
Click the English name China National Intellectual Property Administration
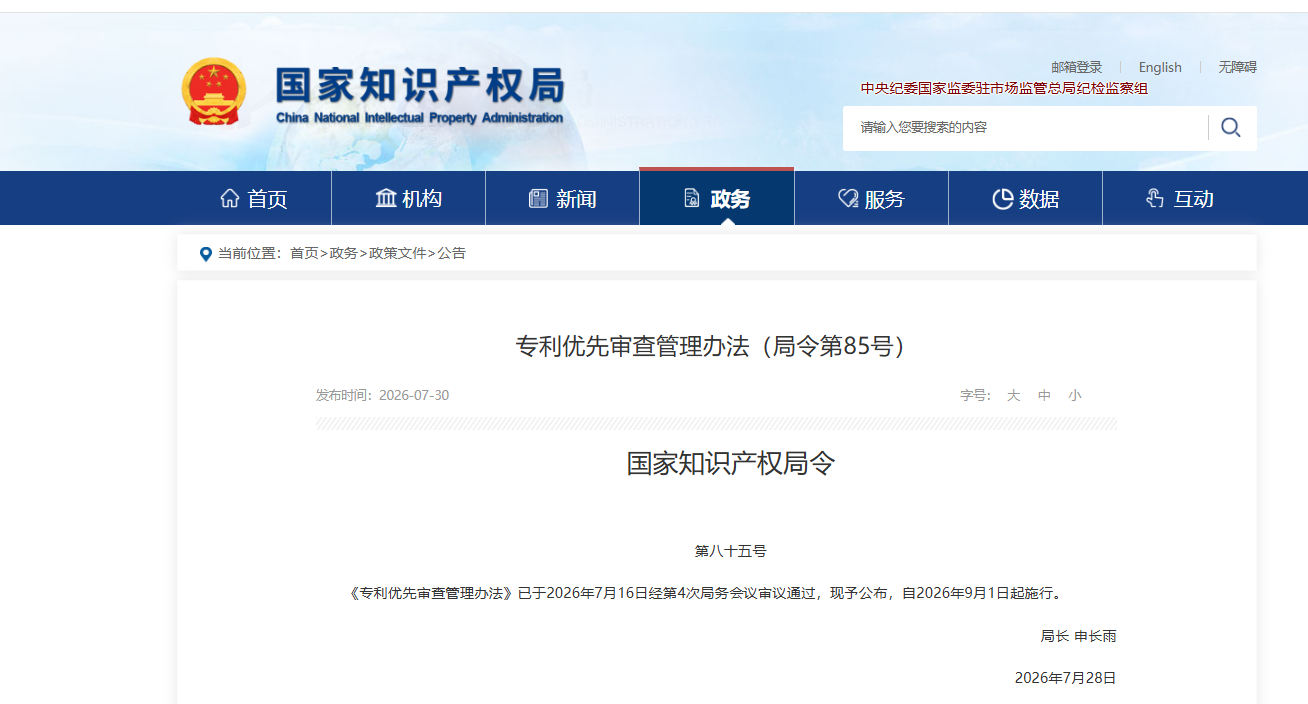(x=420, y=118)
